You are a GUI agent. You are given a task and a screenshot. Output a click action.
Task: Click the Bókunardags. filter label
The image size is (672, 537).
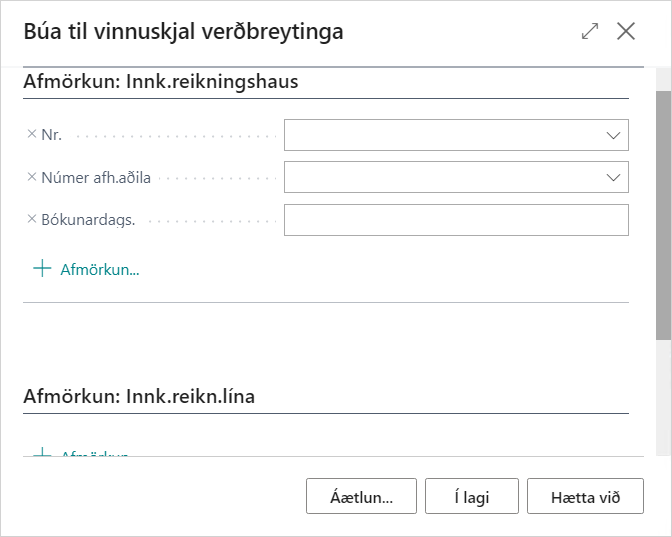click(x=88, y=220)
